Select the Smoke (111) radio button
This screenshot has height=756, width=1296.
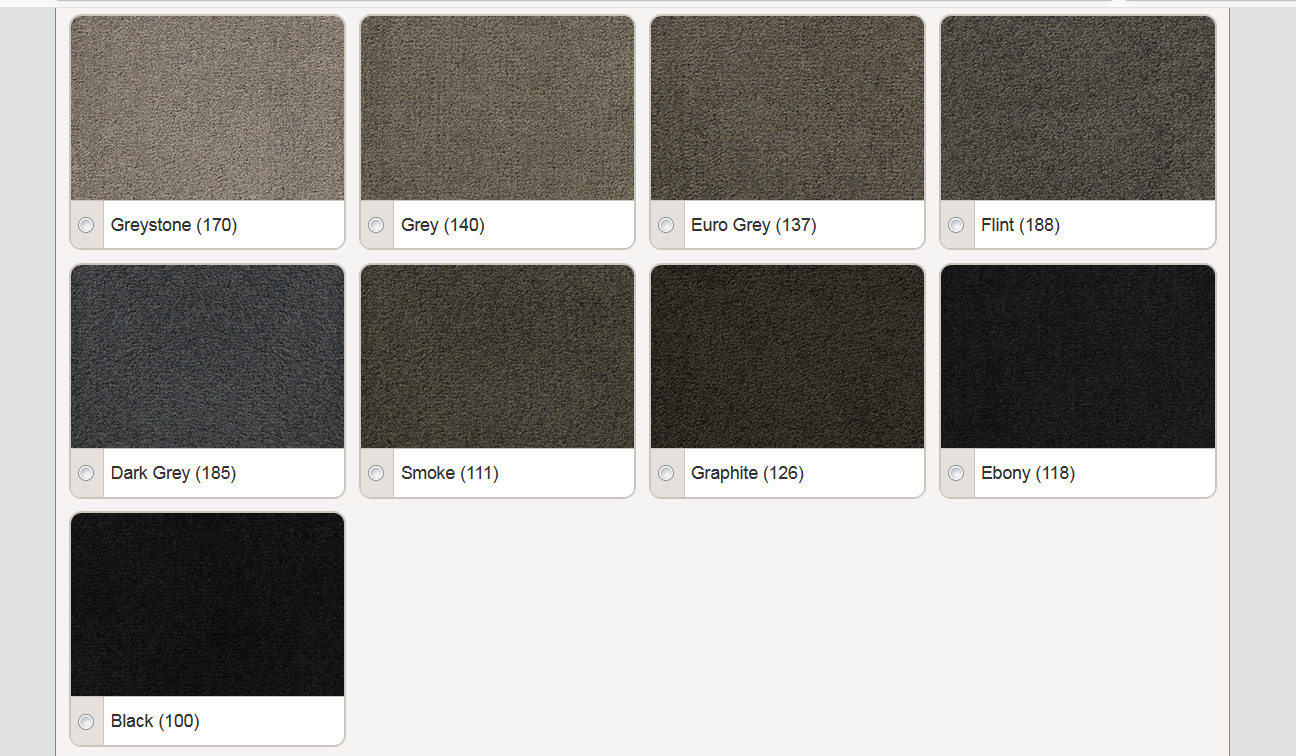coord(376,473)
